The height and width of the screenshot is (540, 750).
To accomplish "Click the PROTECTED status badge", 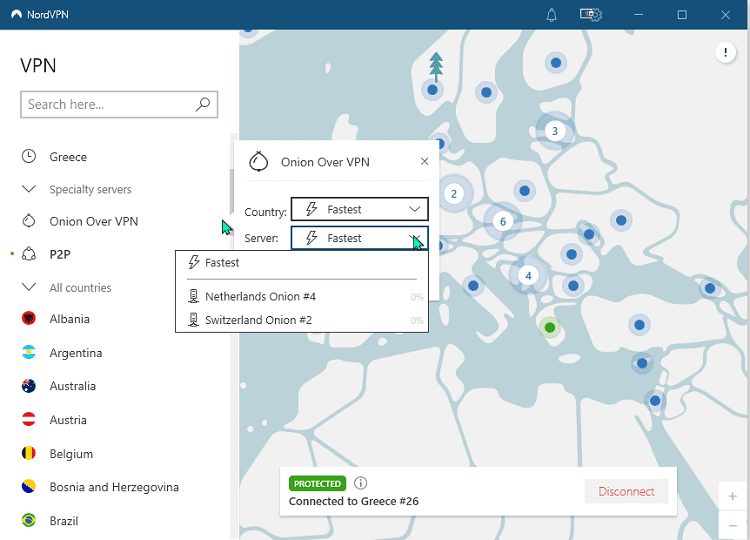I will 317,484.
